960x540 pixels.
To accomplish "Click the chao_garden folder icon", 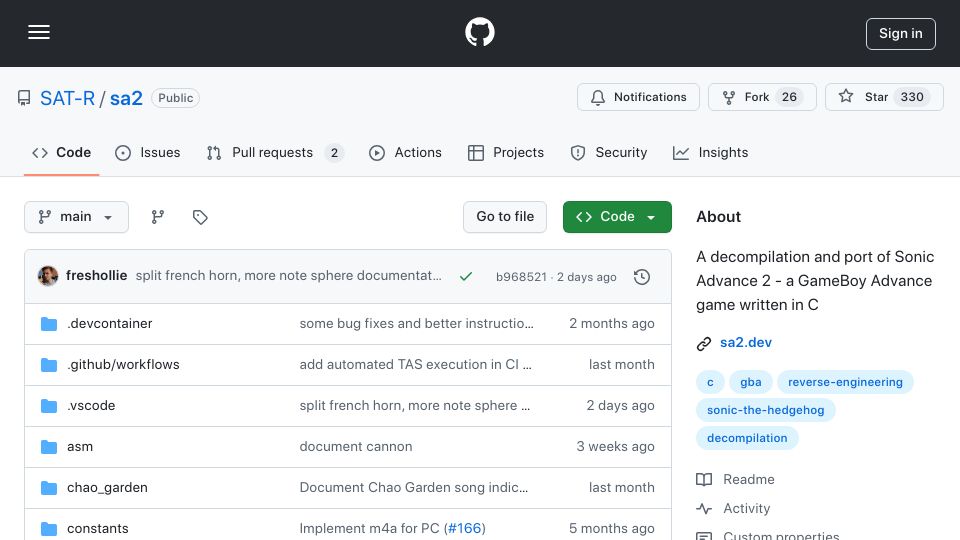I will (49, 487).
